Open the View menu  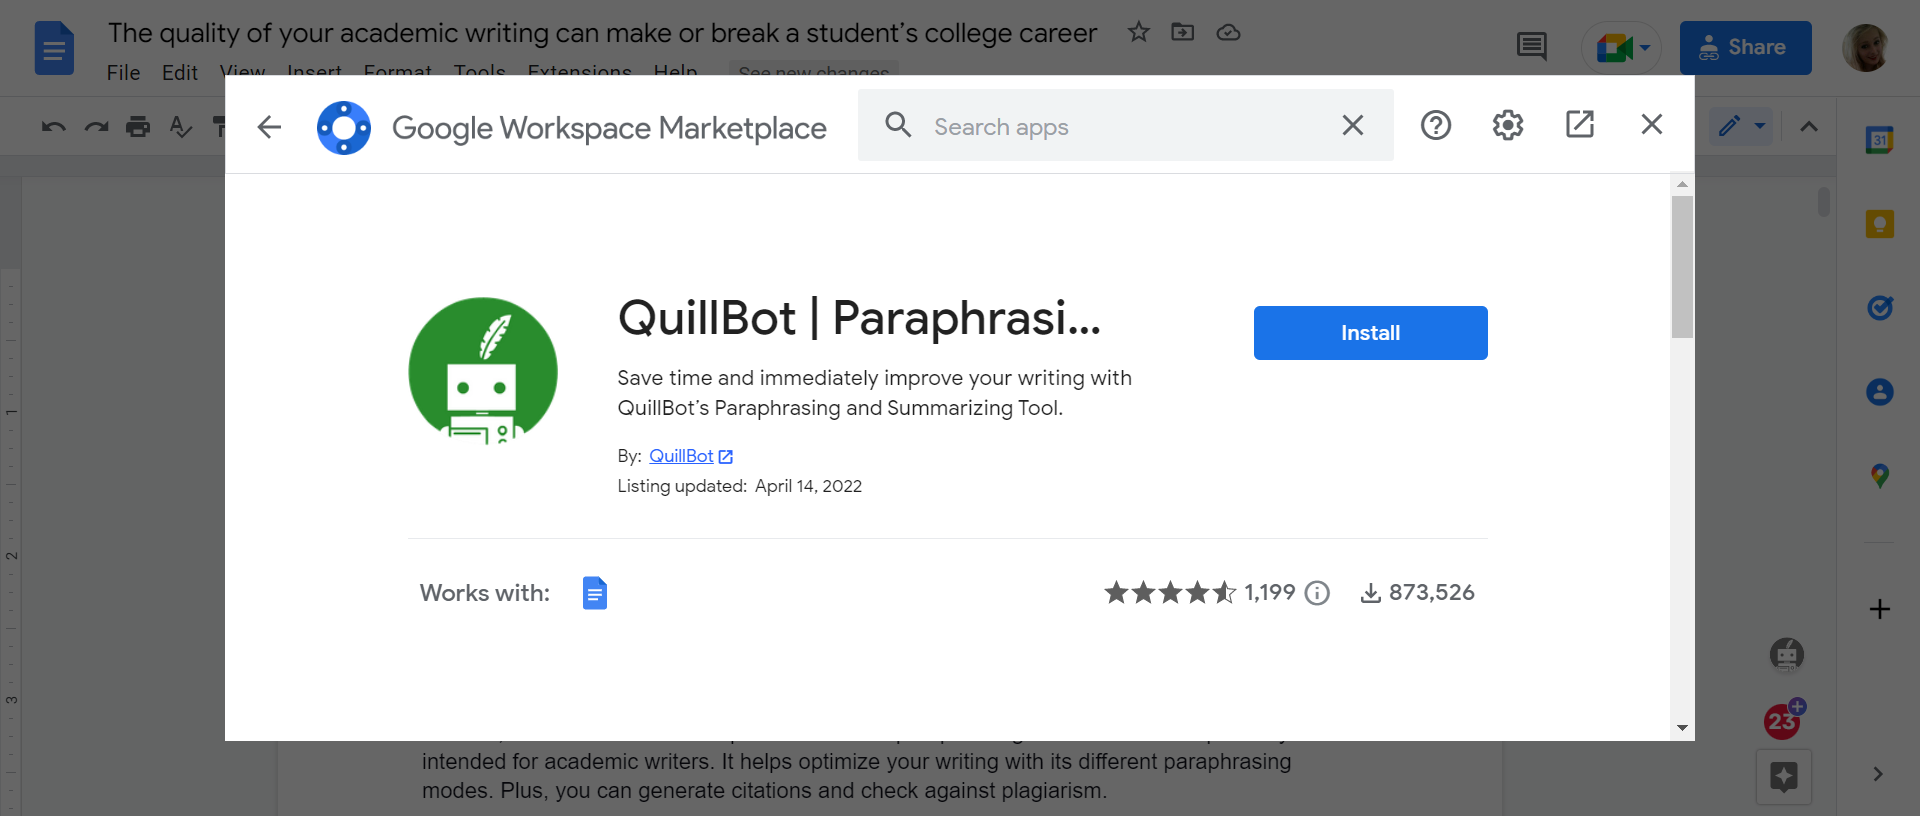(x=243, y=72)
